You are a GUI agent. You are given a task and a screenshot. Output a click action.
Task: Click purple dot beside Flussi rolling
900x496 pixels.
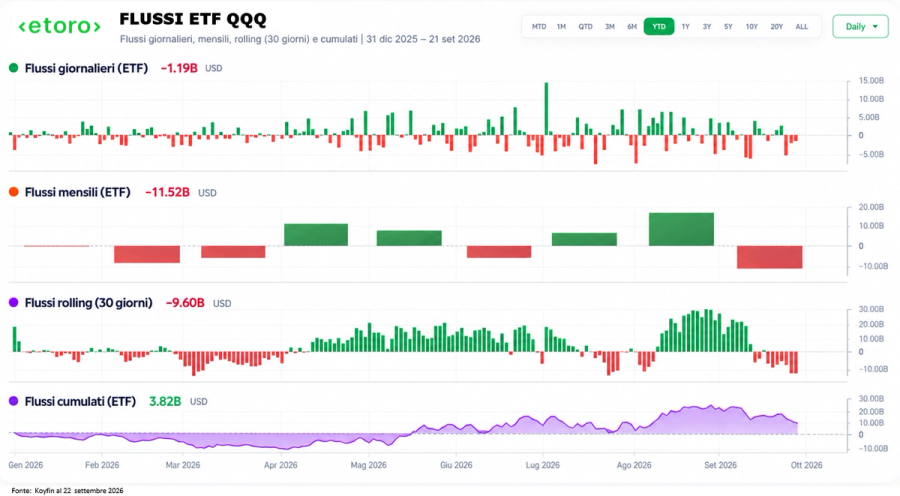(14, 303)
